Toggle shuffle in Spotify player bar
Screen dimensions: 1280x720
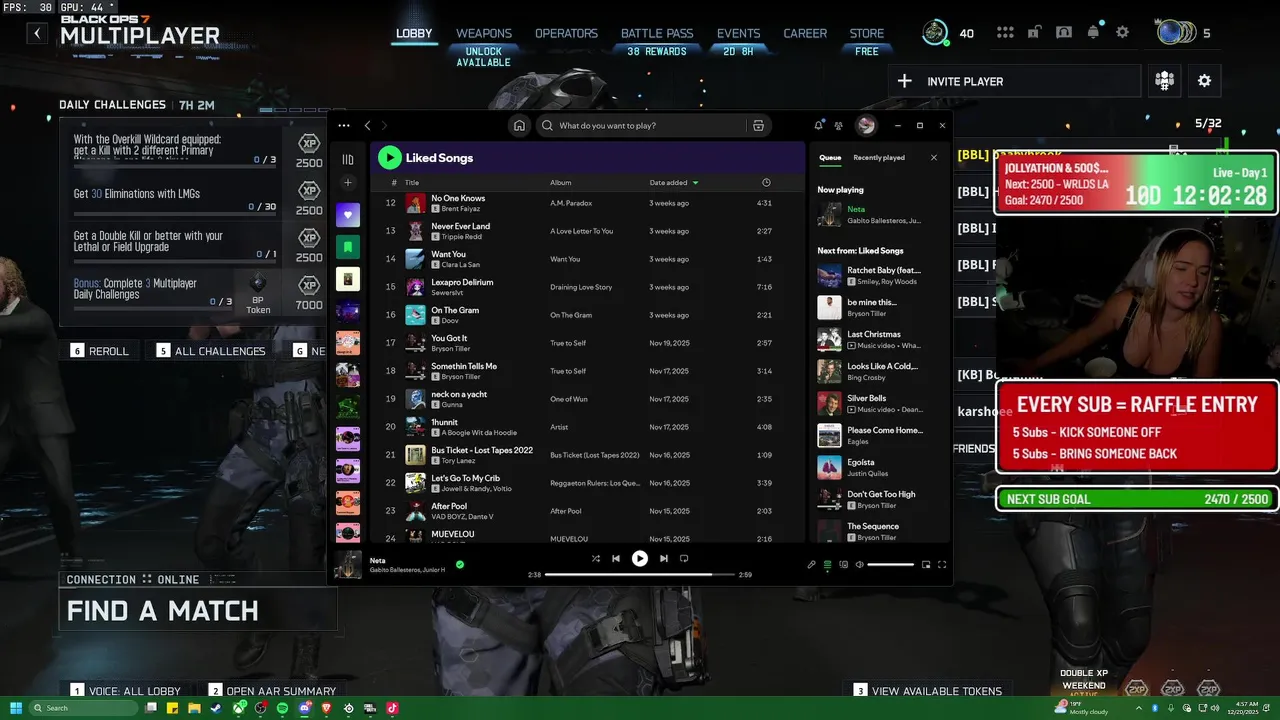click(x=595, y=559)
